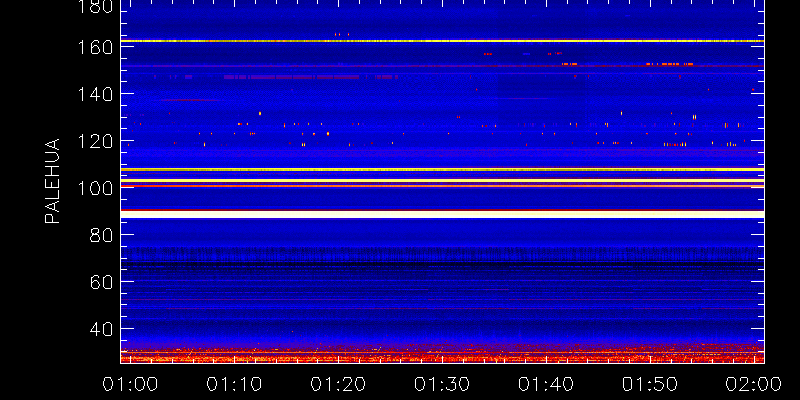This screenshot has height=400, width=800.
Task: Click the 160 frequency axis label
Action: 96,47
